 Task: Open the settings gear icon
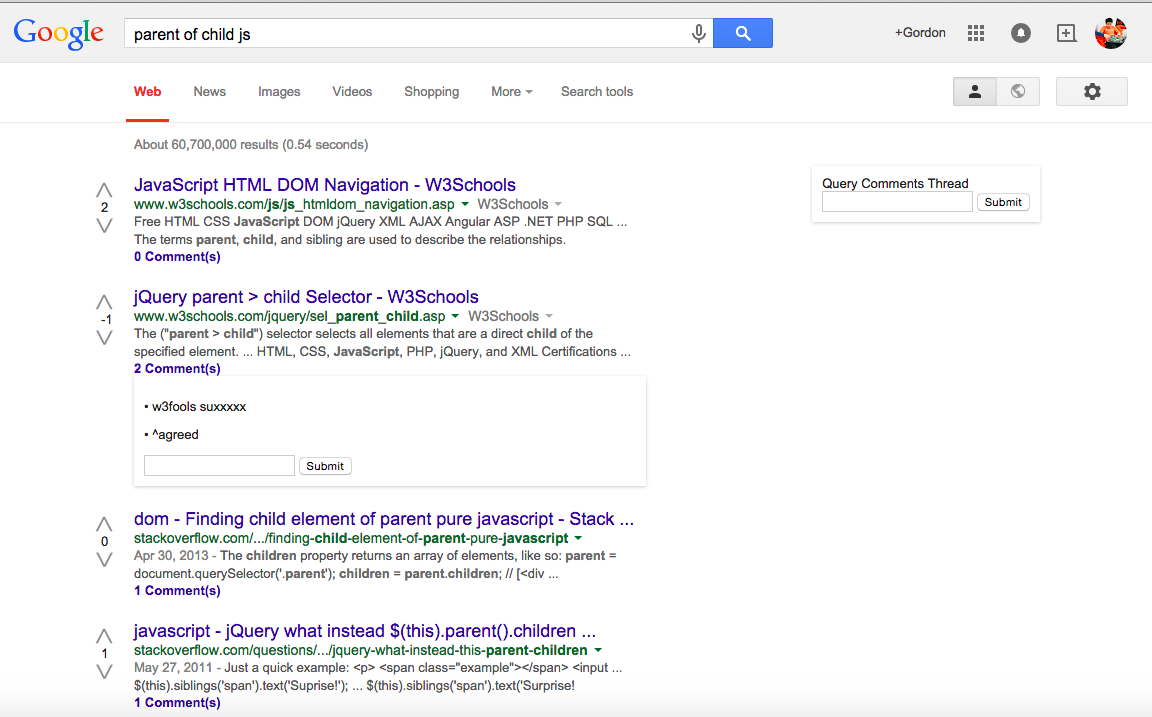(1092, 92)
